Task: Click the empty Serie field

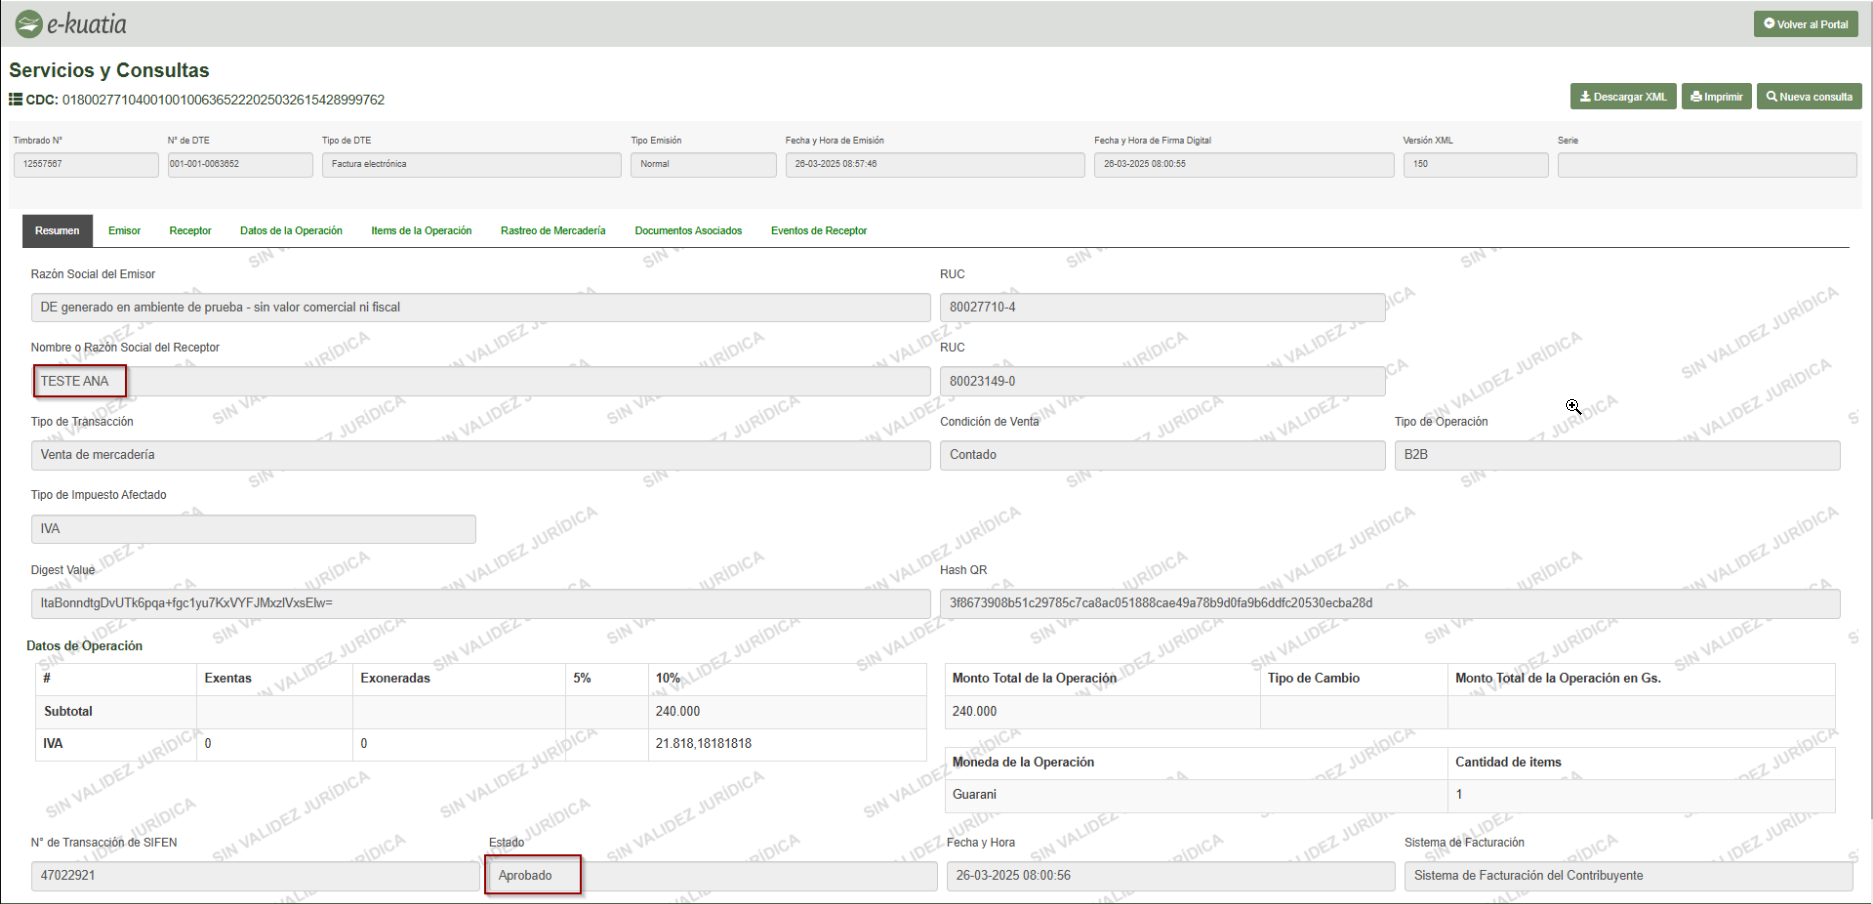Action: 1707,164
